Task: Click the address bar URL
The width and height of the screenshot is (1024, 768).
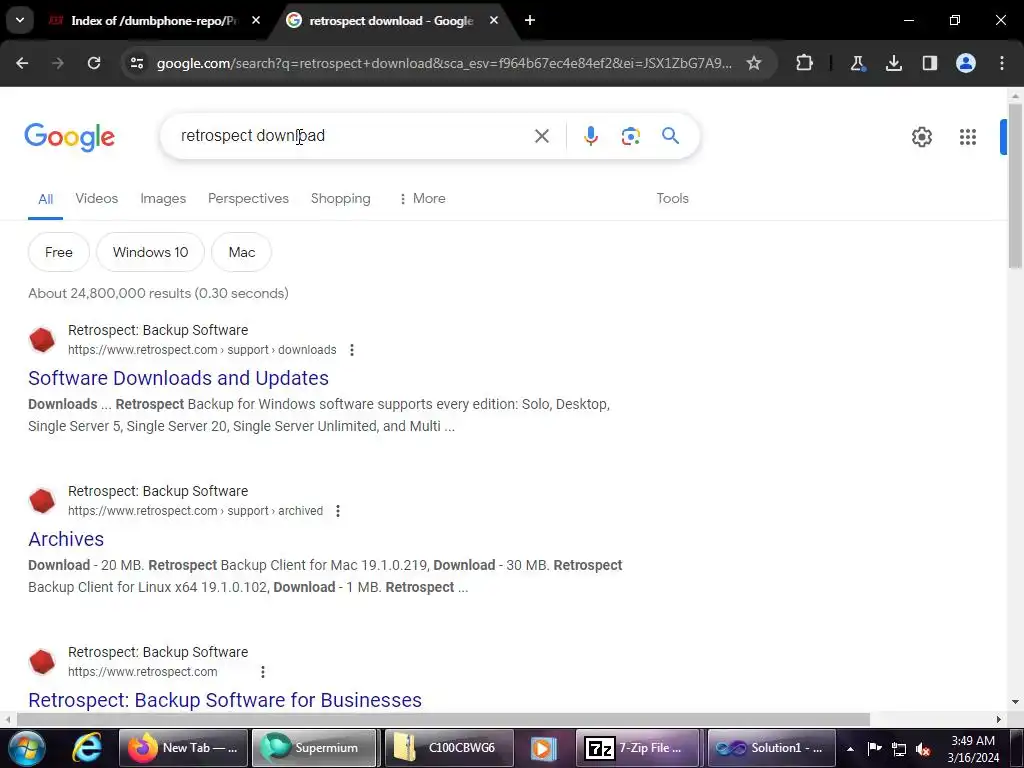Action: click(x=444, y=63)
